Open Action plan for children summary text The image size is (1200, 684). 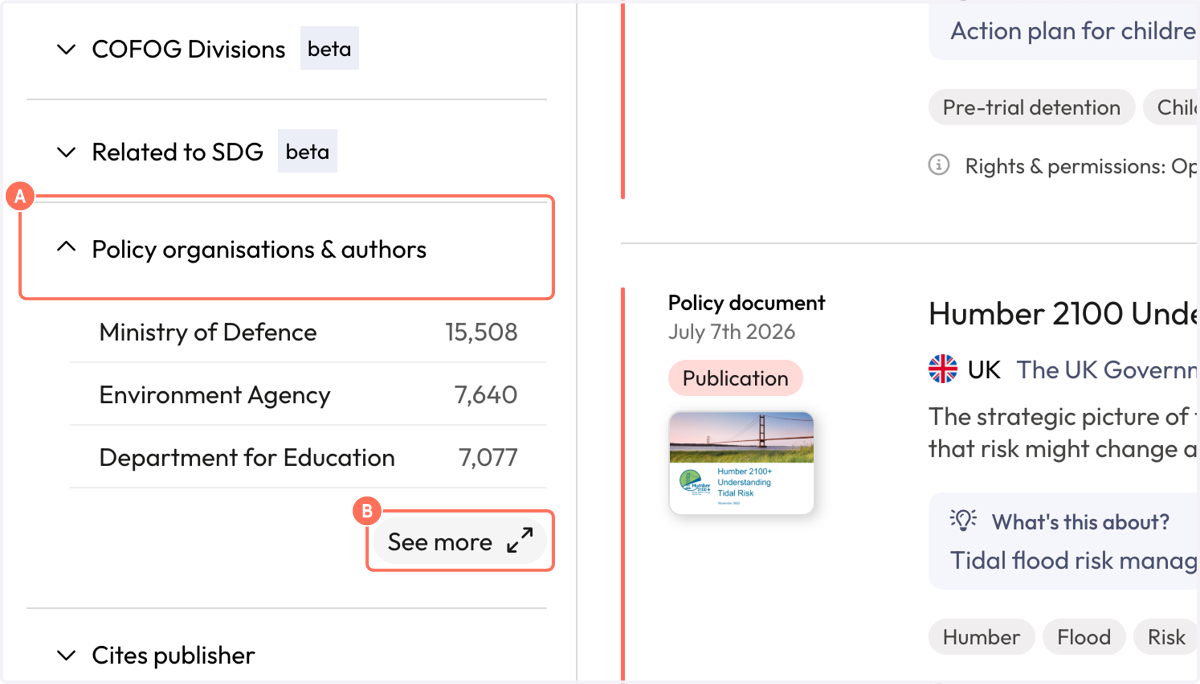pyautogui.click(x=1074, y=31)
